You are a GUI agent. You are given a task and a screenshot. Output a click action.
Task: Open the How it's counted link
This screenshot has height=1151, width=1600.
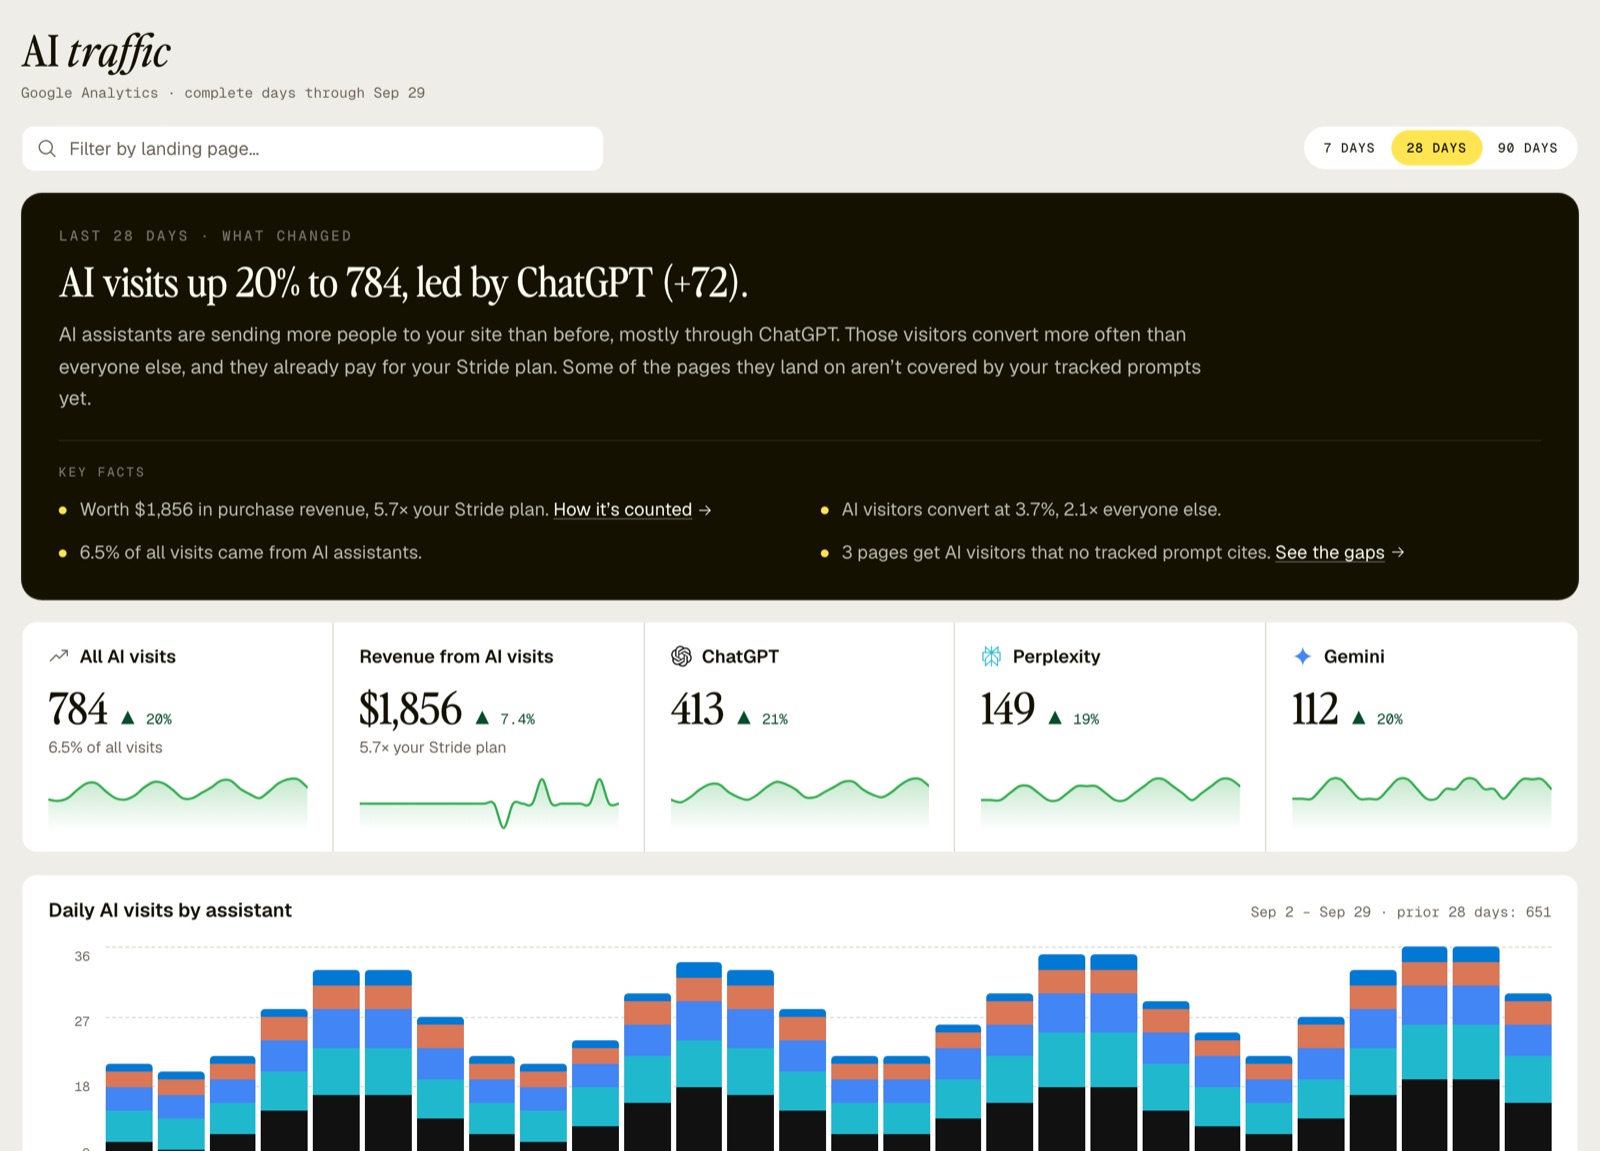pyautogui.click(x=622, y=510)
